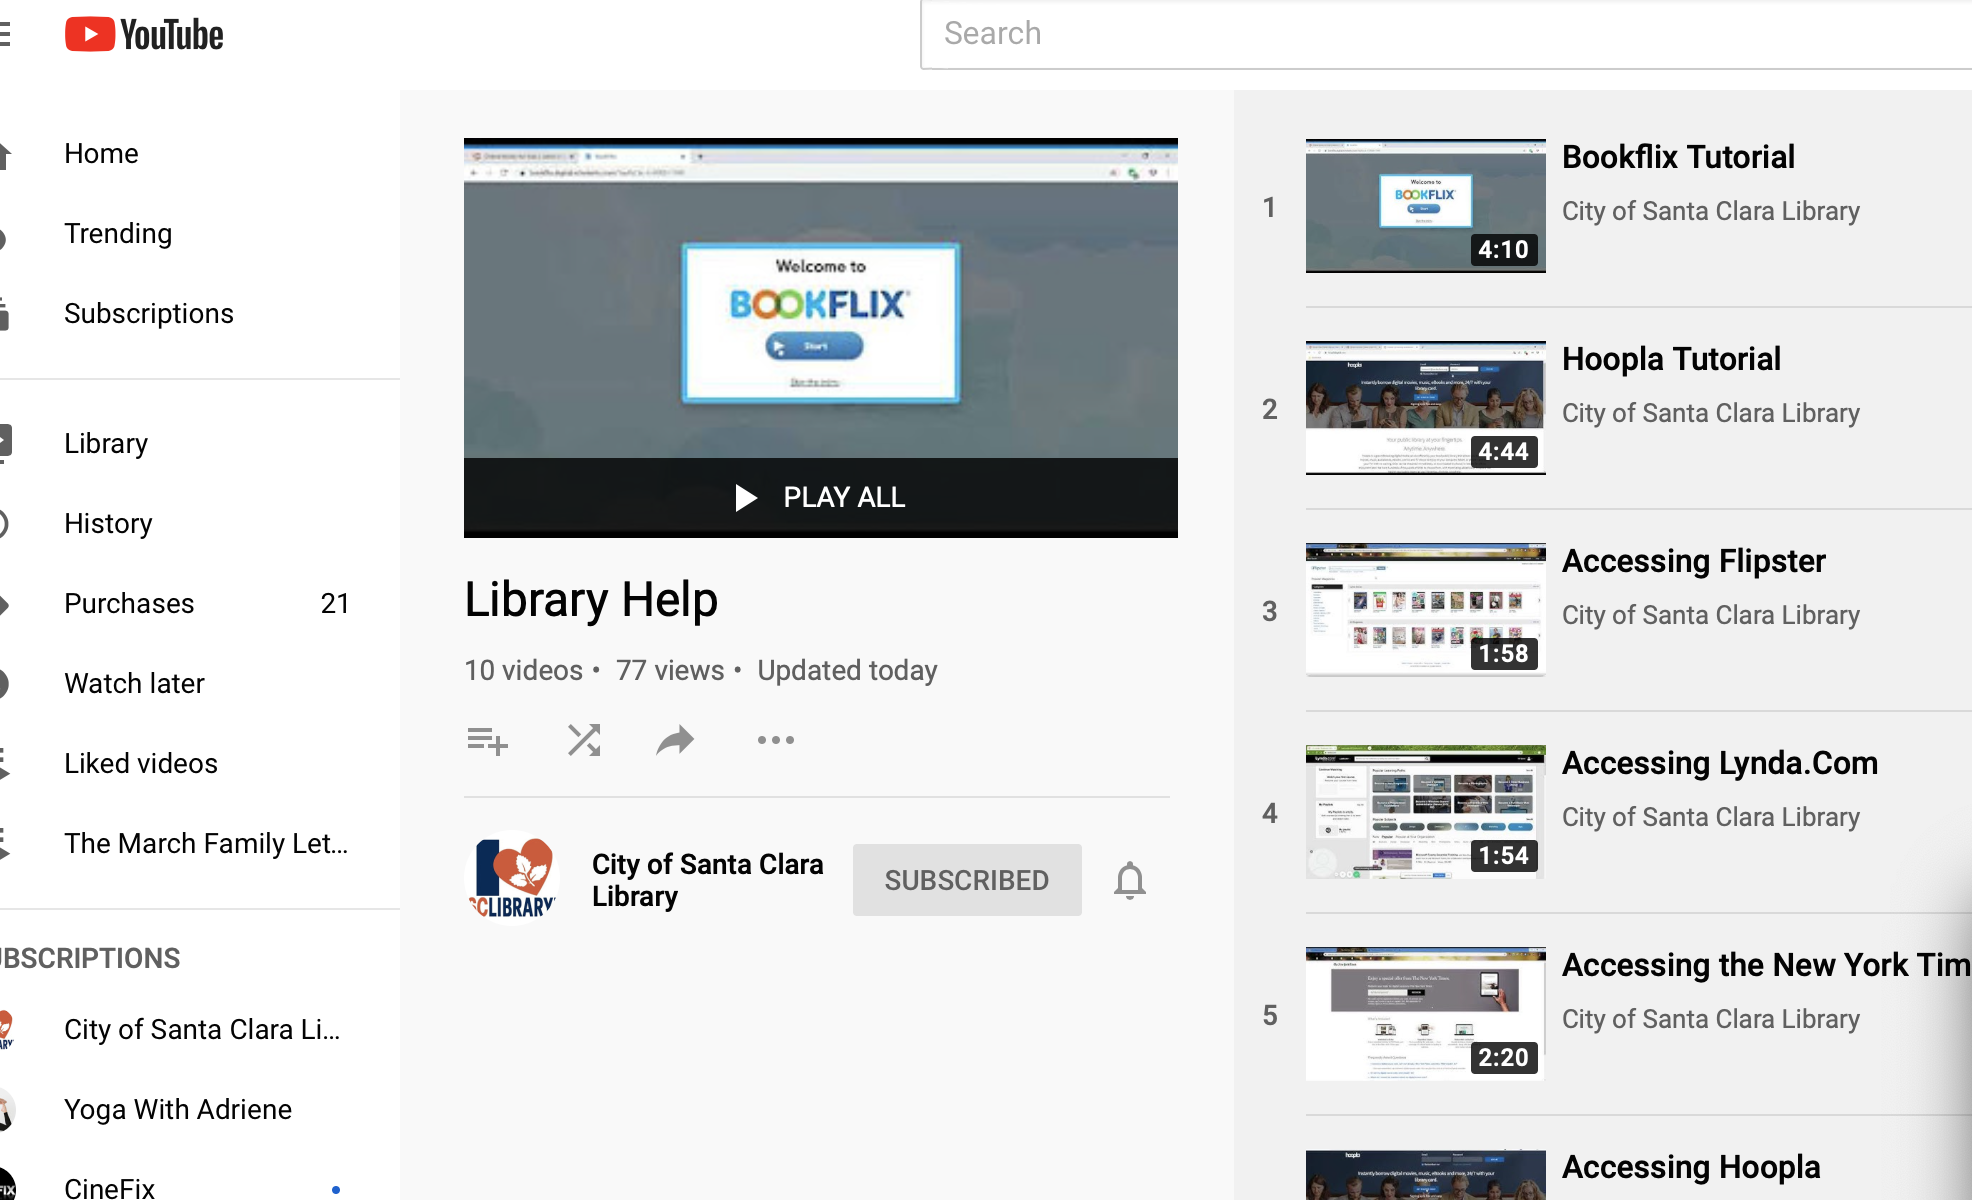Select the Library sidebar menu item
Viewport: 1972px width, 1200px height.
(107, 442)
